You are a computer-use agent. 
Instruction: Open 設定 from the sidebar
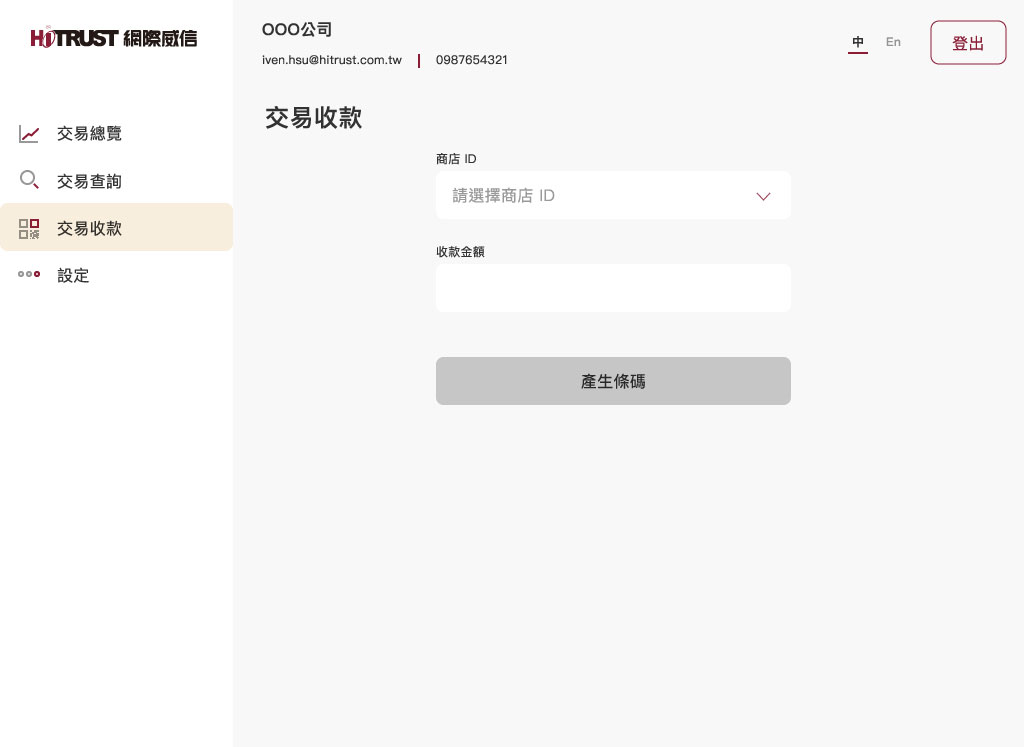[73, 275]
